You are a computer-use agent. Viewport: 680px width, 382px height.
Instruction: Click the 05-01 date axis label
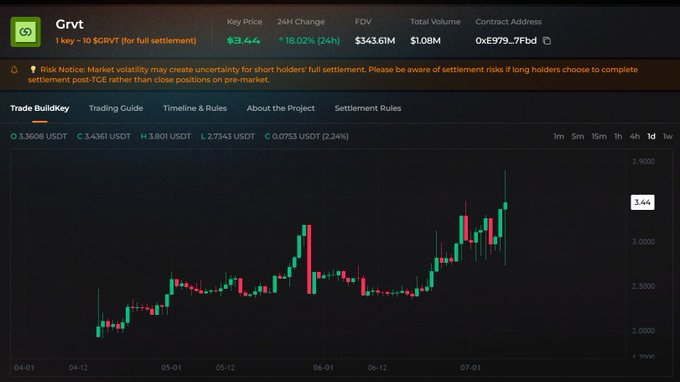click(171, 368)
